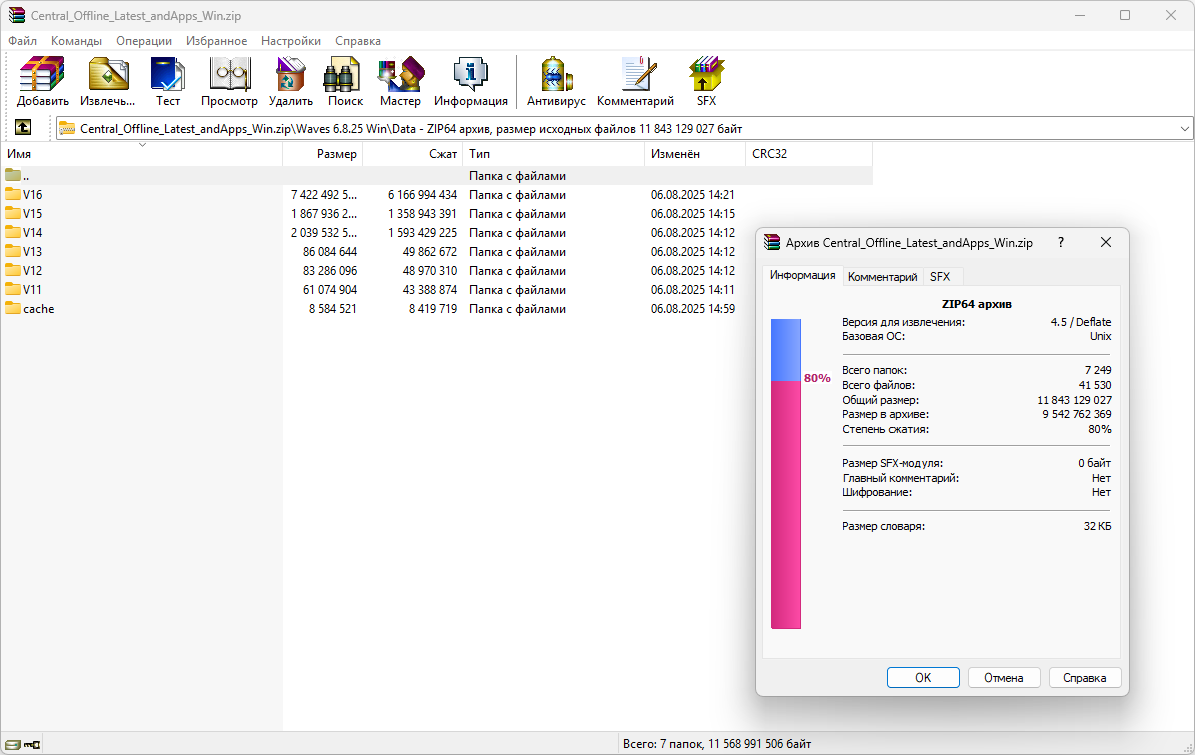1195x755 pixels.
Task: Click the cache date 06.08.2025 14:59
Action: (x=693, y=309)
